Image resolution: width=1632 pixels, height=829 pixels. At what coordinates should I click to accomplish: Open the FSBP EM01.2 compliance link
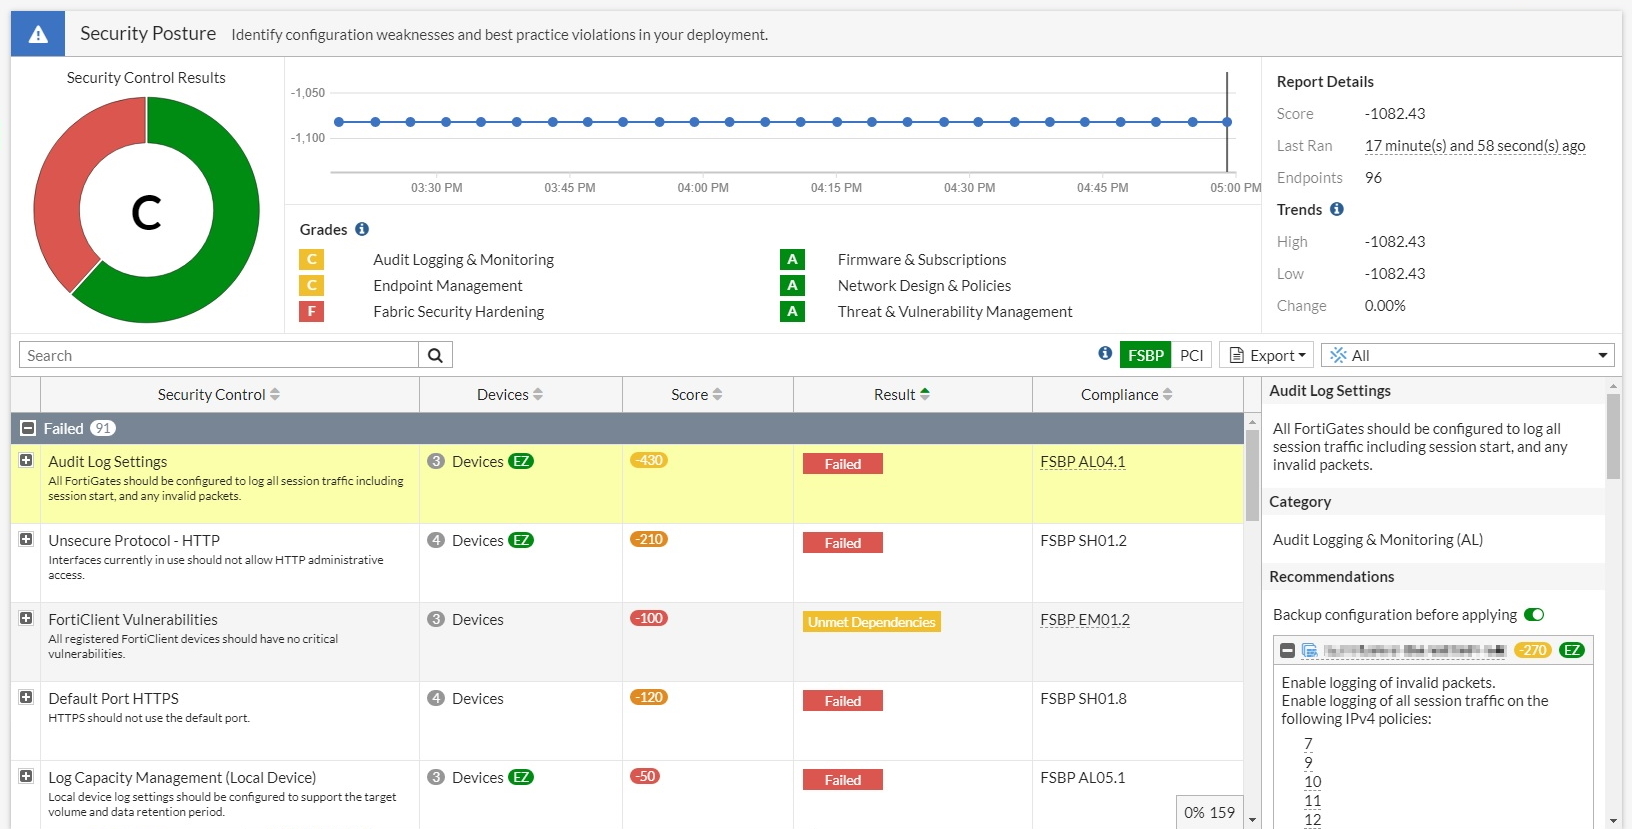1085,619
